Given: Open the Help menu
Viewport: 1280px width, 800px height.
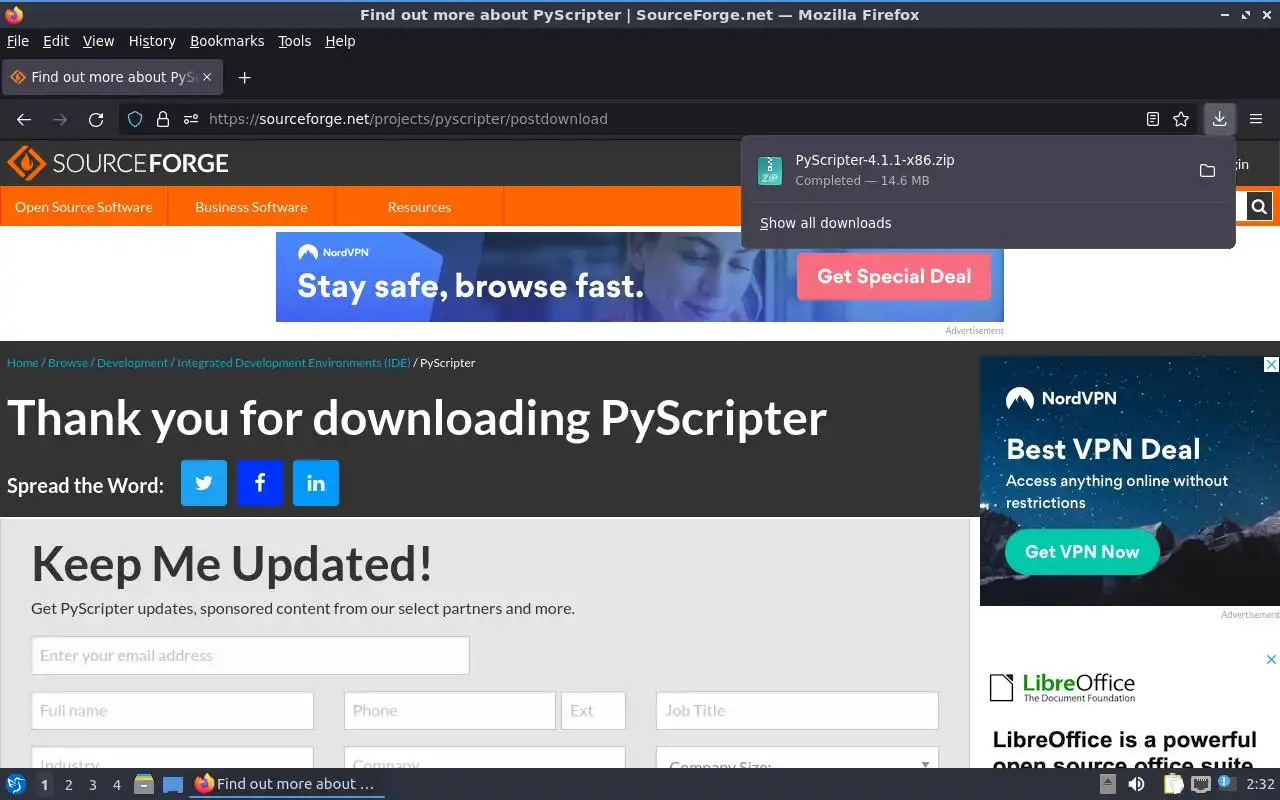Looking at the screenshot, I should pos(340,41).
